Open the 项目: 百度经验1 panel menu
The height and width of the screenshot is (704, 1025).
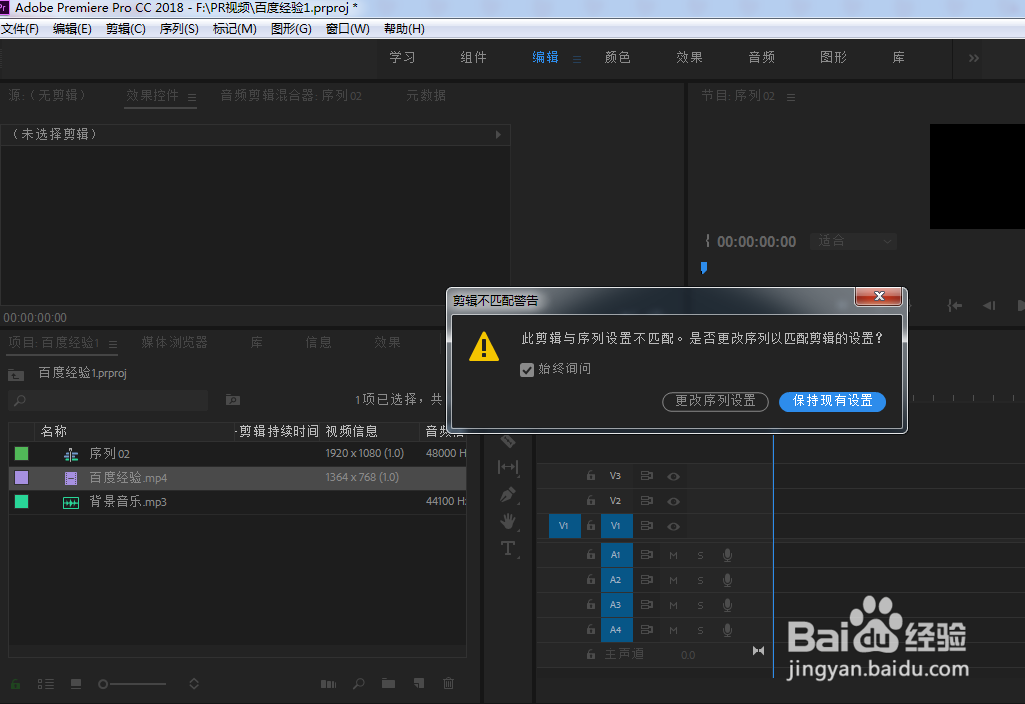[113, 344]
